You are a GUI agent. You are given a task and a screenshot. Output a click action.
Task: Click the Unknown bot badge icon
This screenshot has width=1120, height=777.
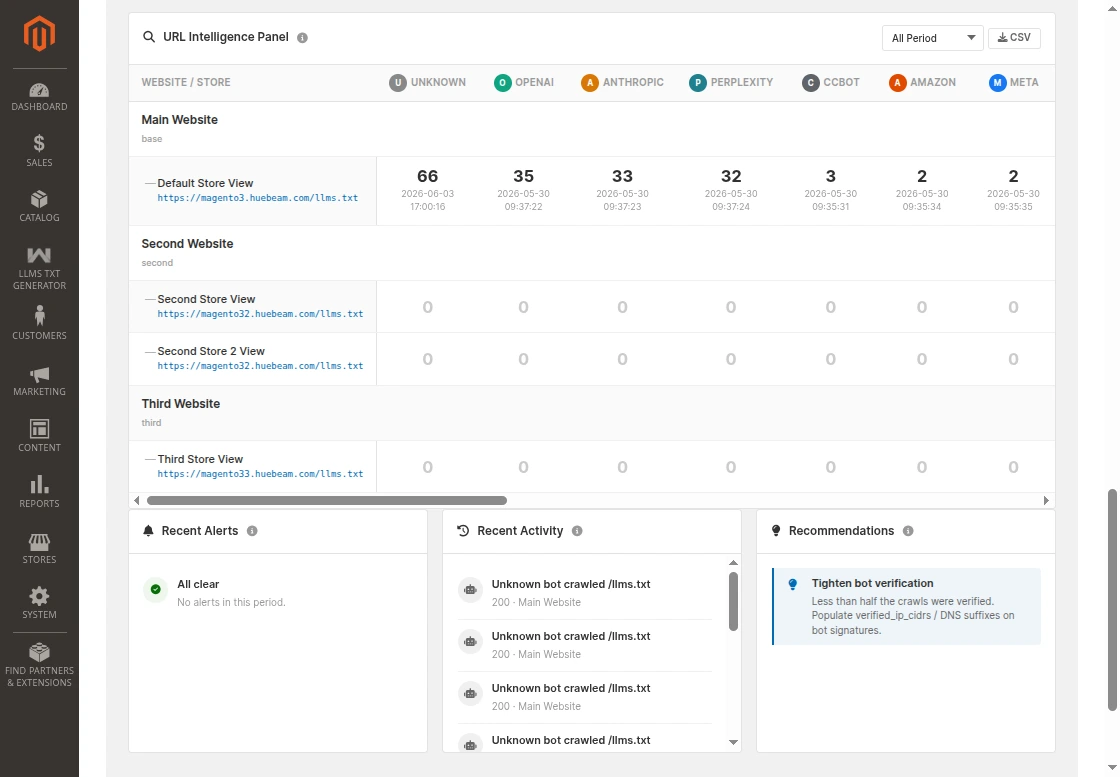point(398,83)
